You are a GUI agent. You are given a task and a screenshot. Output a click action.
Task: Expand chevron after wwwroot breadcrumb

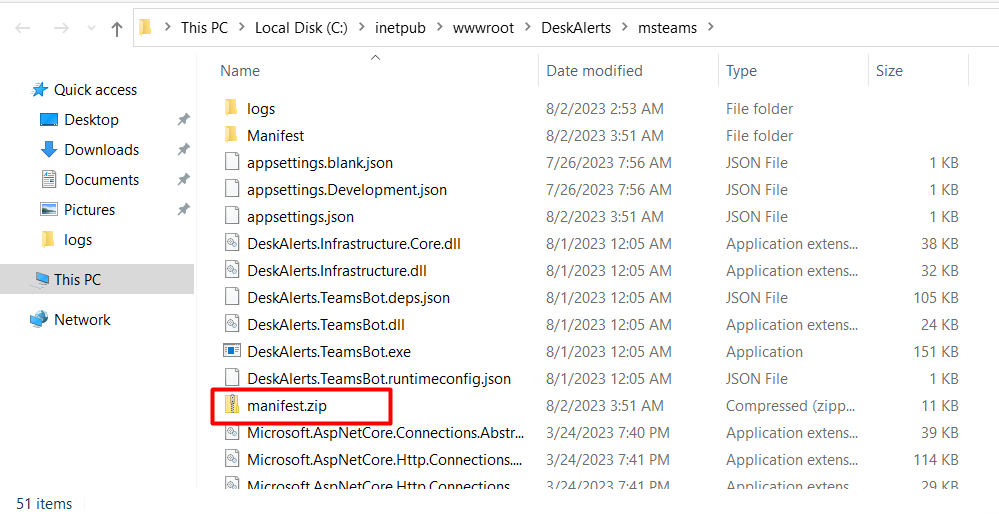click(528, 27)
